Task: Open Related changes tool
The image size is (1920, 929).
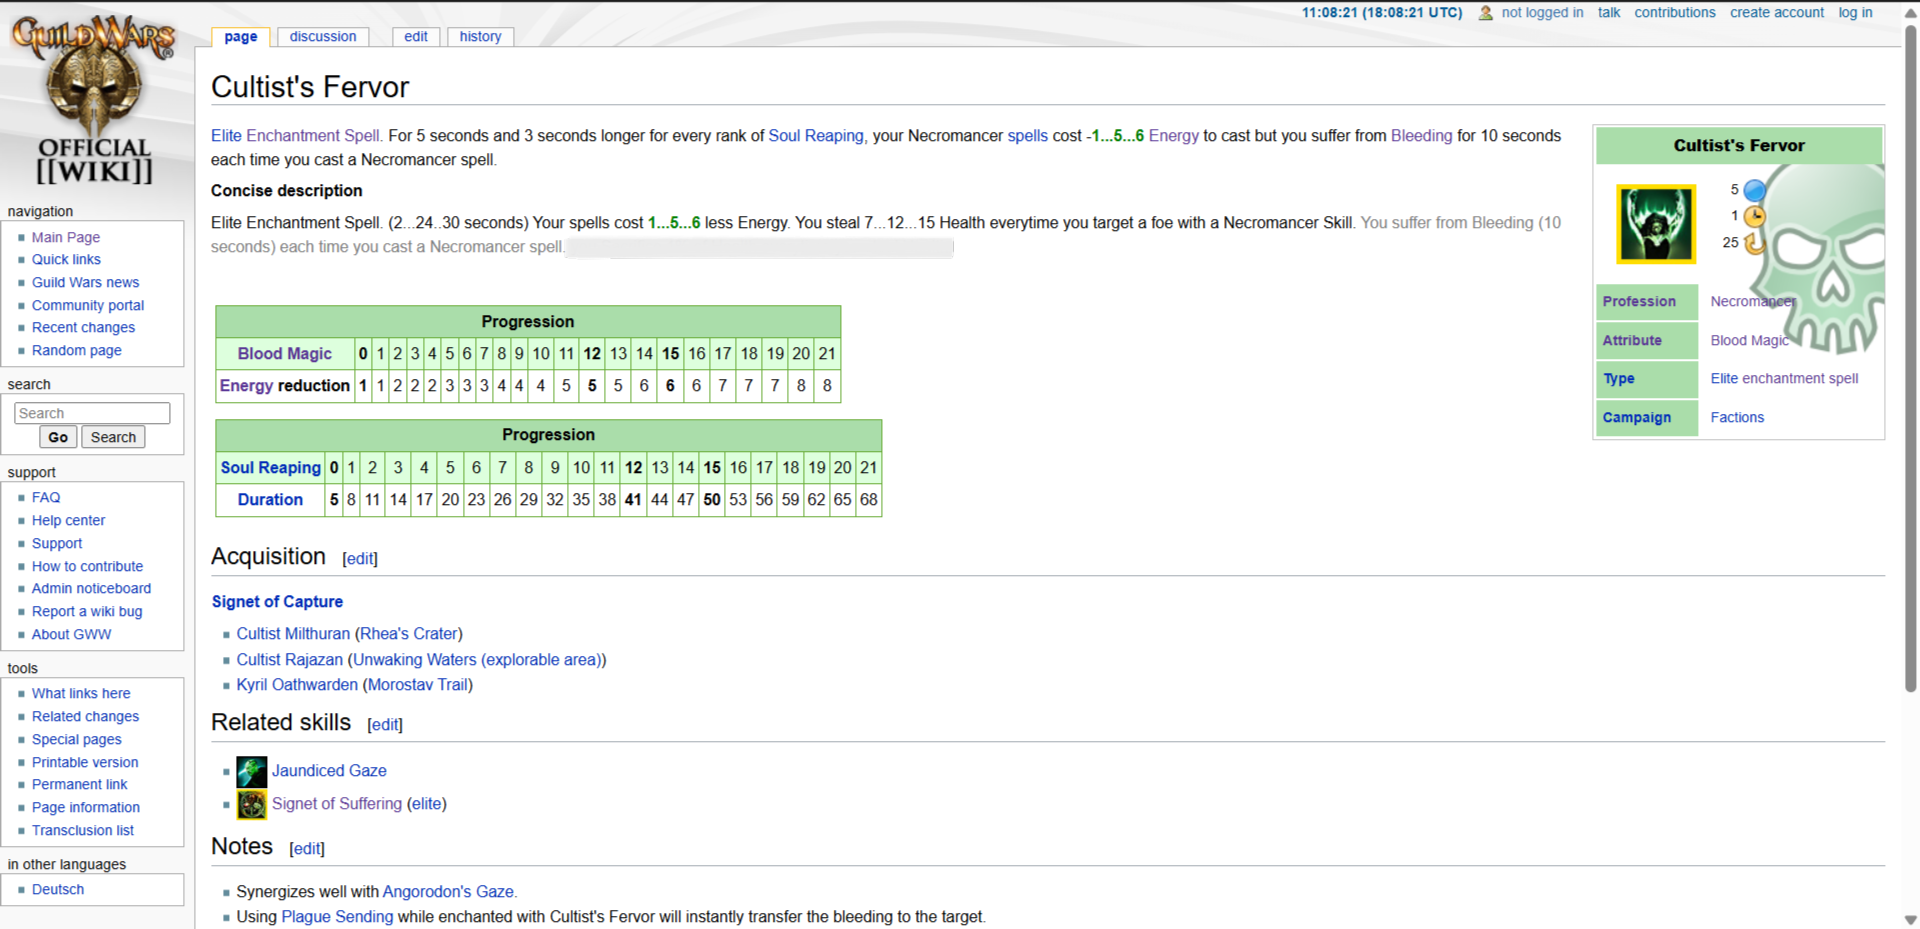Action: coord(85,716)
